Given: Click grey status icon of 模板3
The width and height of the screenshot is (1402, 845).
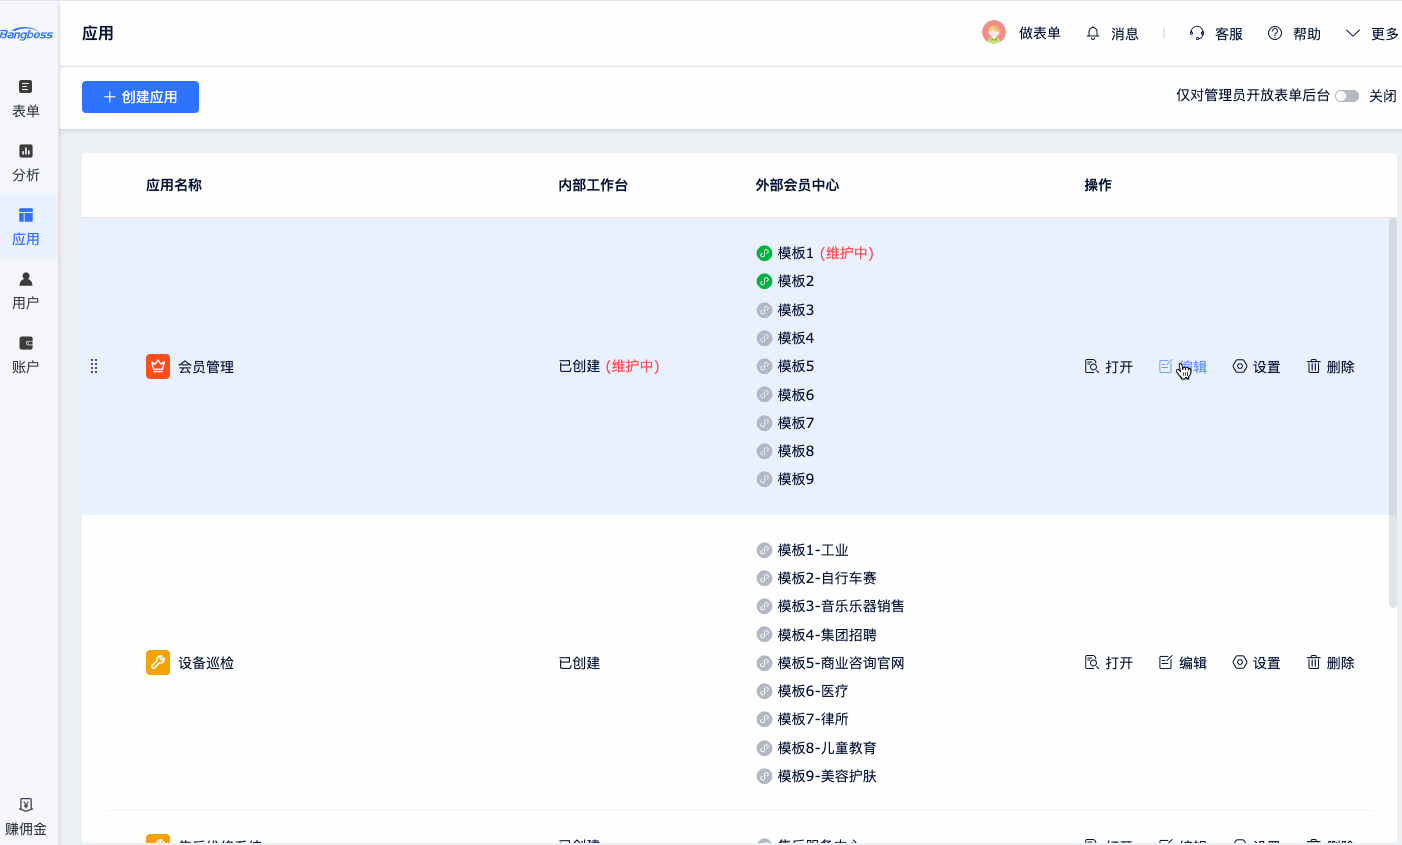Looking at the screenshot, I should (x=764, y=310).
